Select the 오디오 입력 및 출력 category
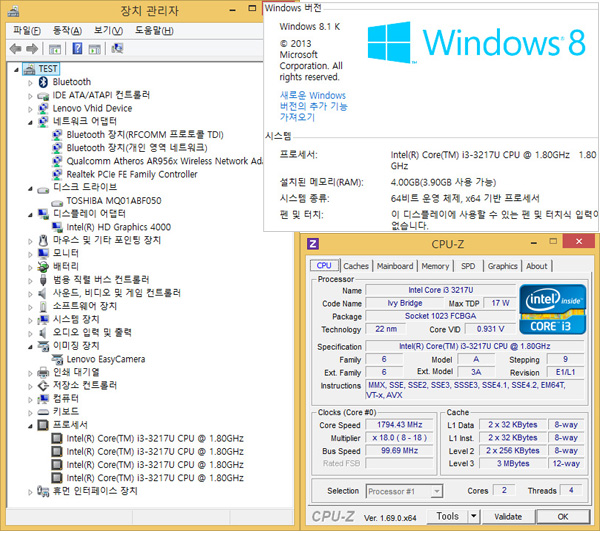Screen dimensions: 600x533 (x=92, y=332)
